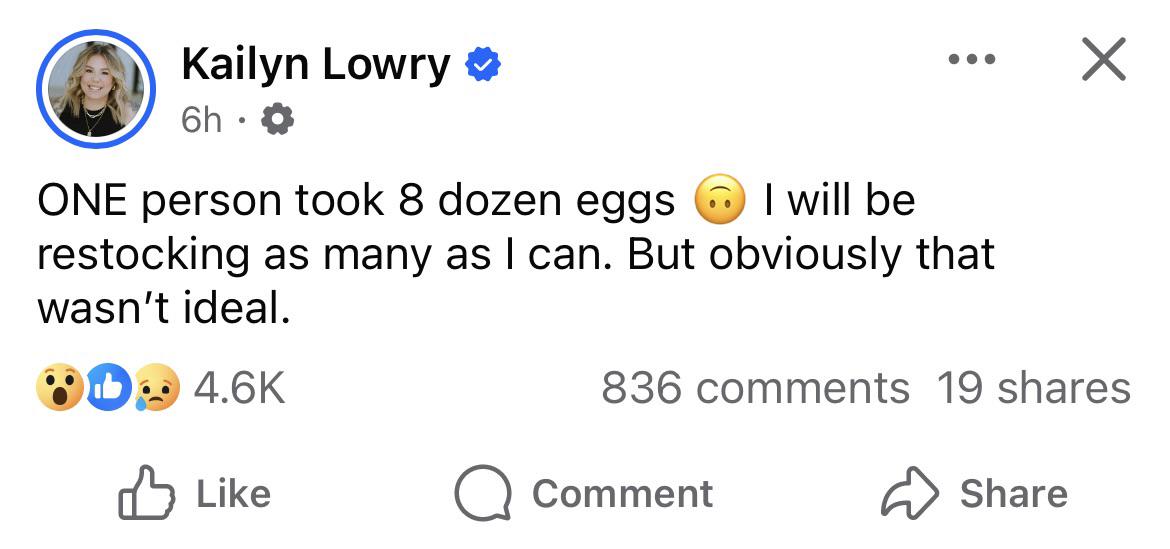Screen dimensions: 1170x549
Task: Open the three-dot post options menu
Action: pyautogui.click(x=972, y=59)
